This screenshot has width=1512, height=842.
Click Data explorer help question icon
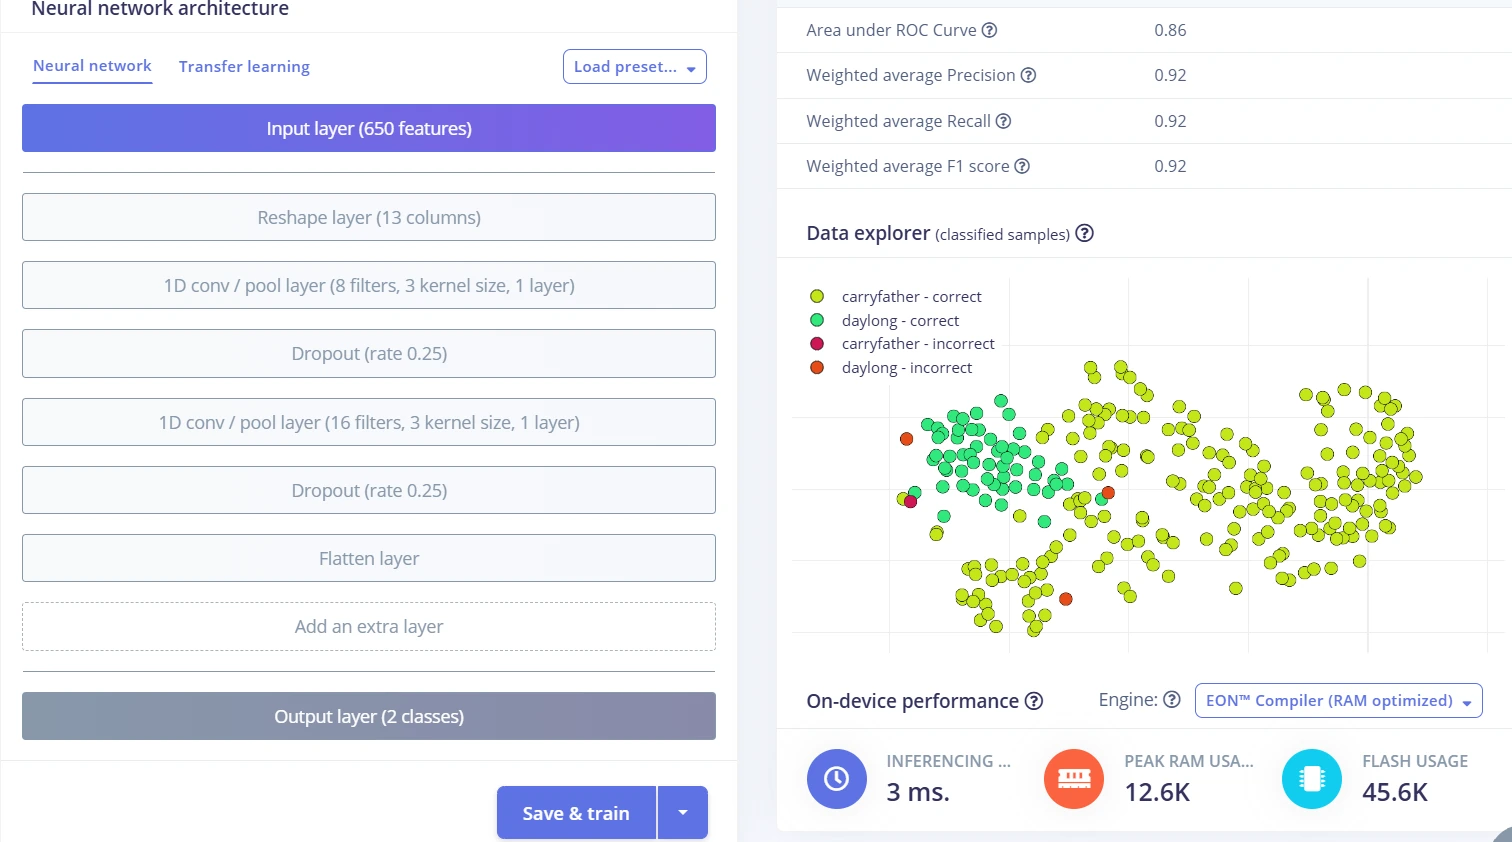click(x=1084, y=233)
